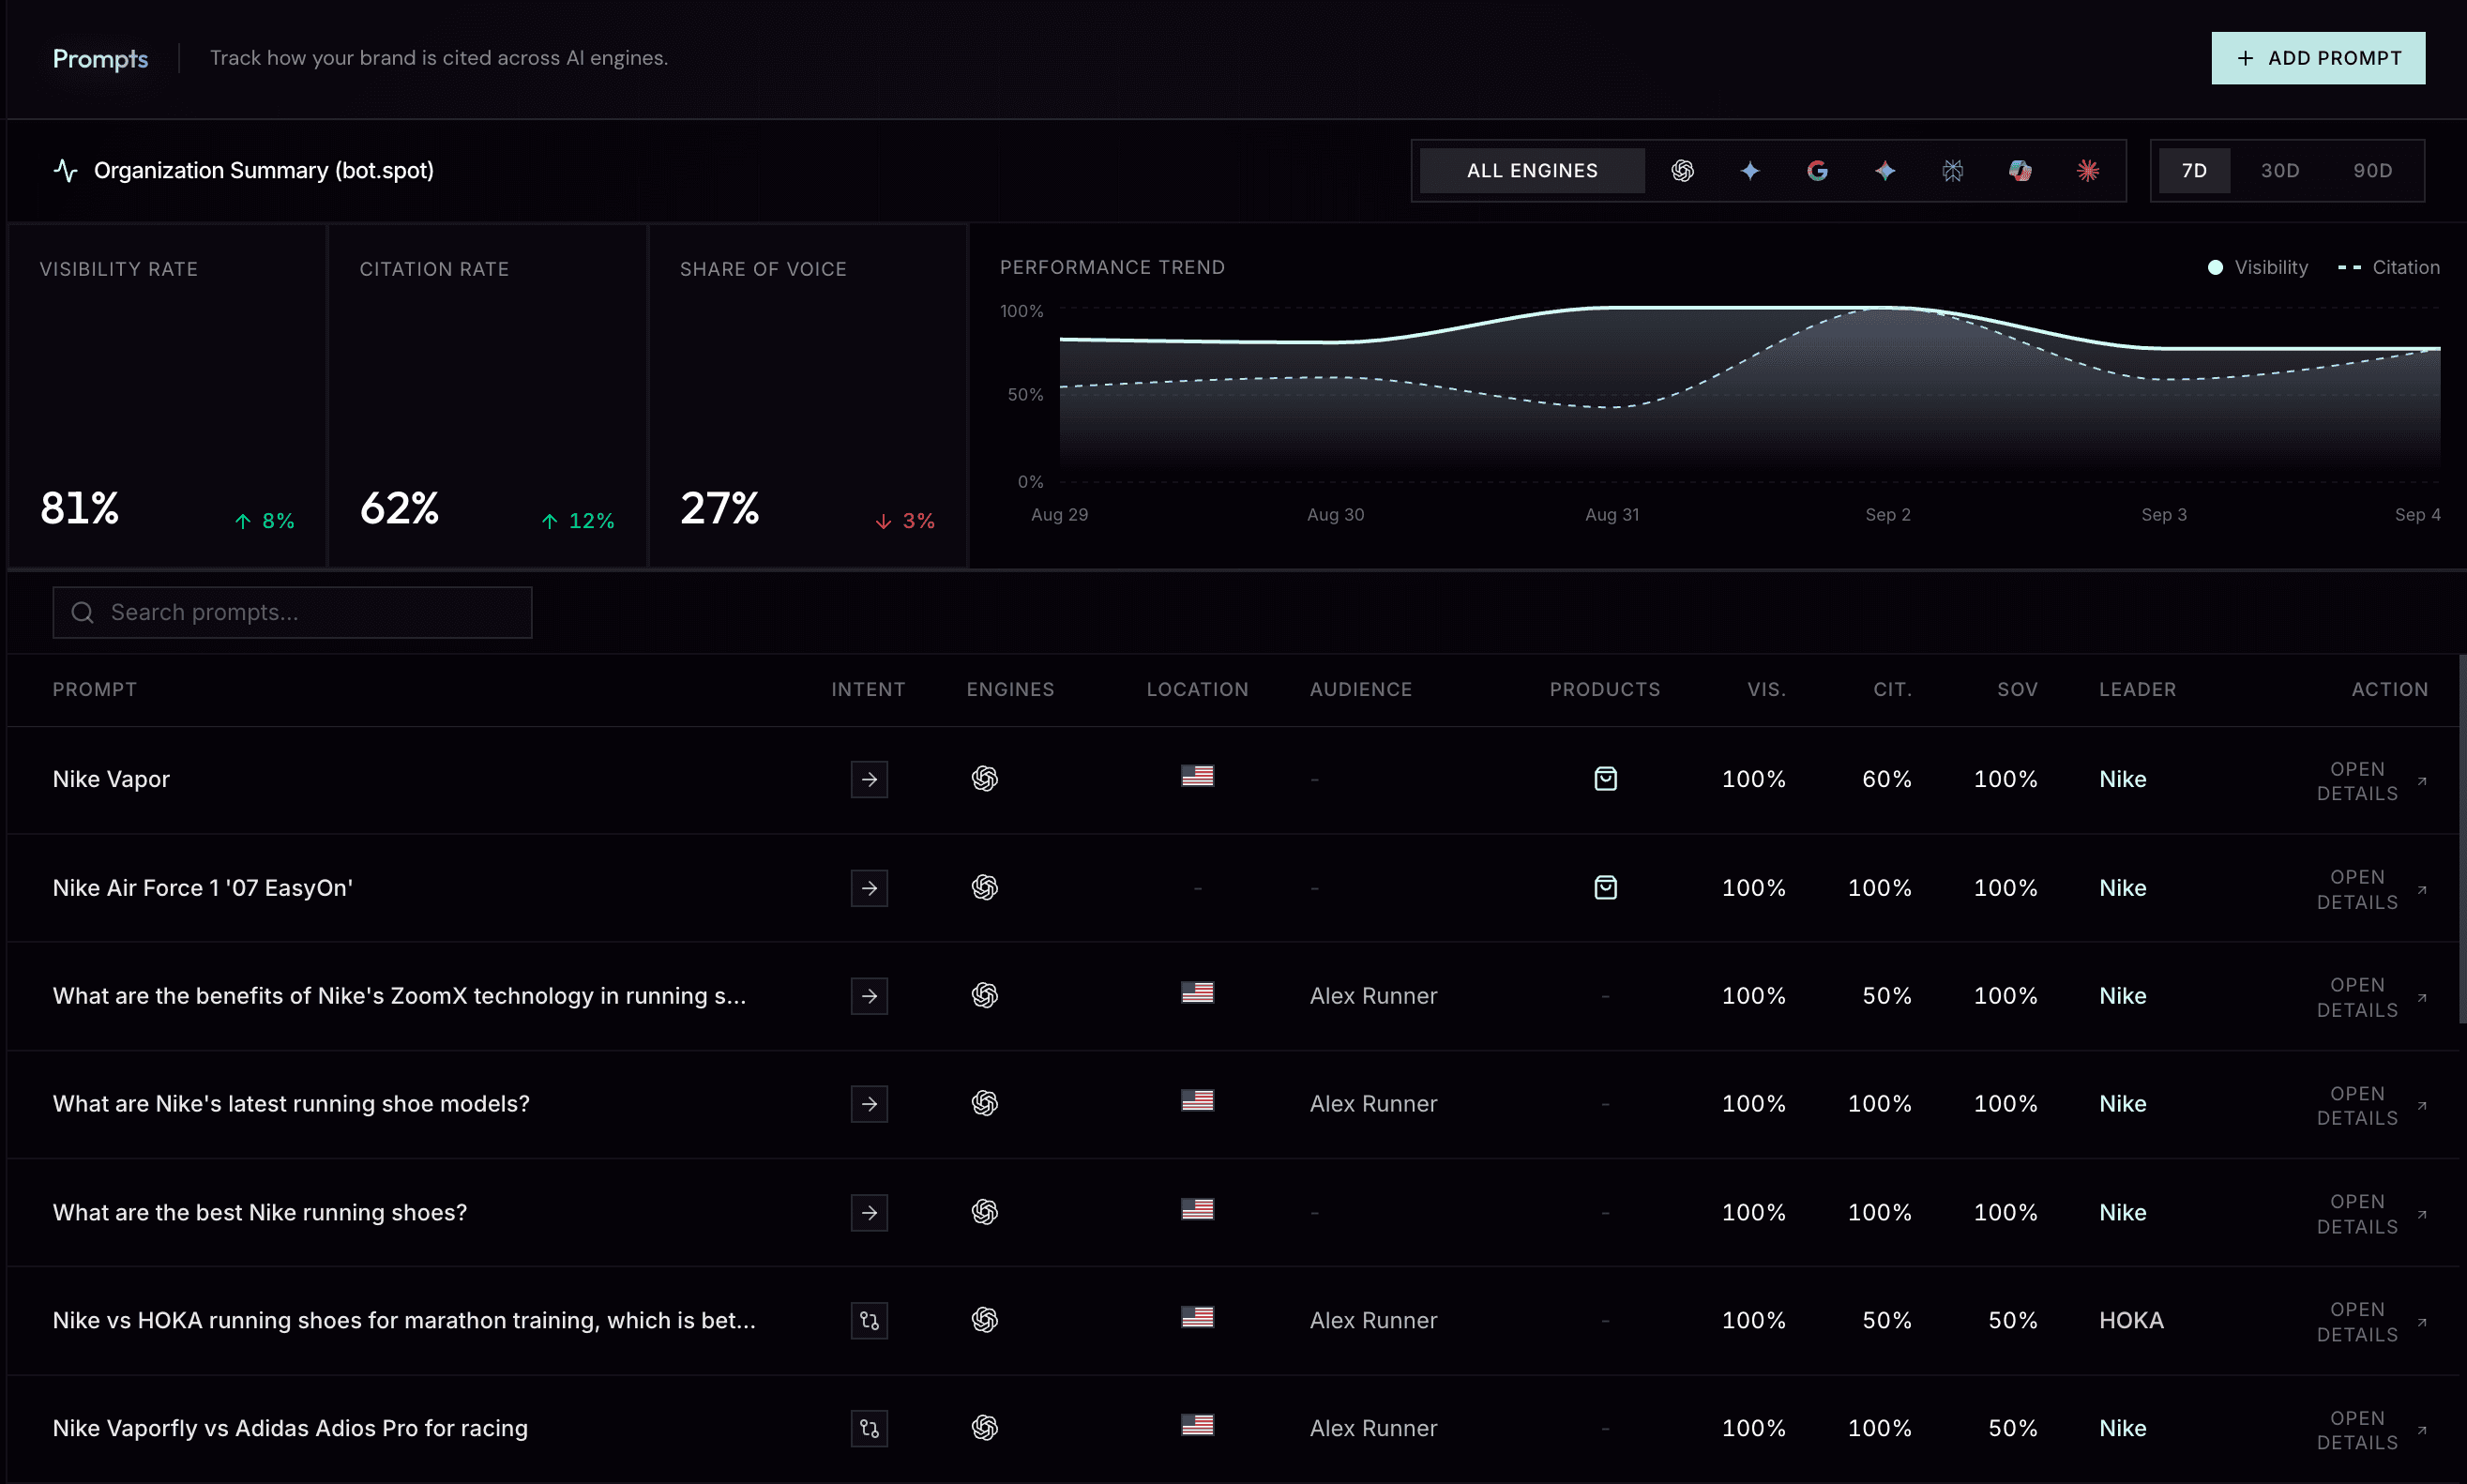Click the CIT. column header
The height and width of the screenshot is (1484, 2467).
point(1892,689)
